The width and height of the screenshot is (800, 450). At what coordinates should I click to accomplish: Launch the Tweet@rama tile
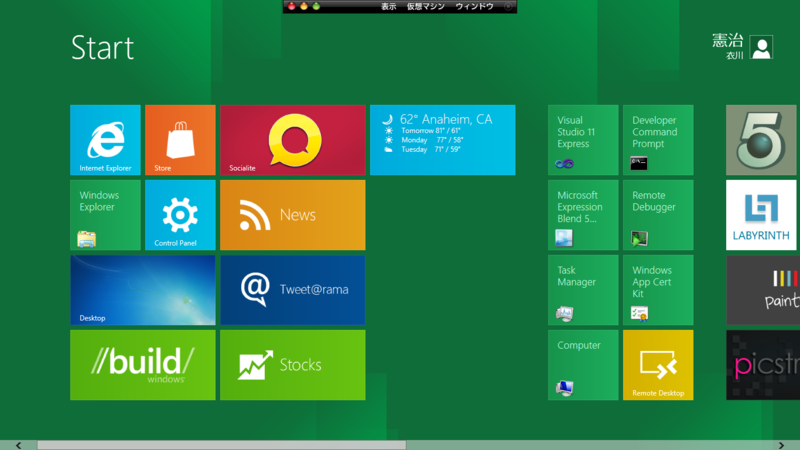coord(293,290)
